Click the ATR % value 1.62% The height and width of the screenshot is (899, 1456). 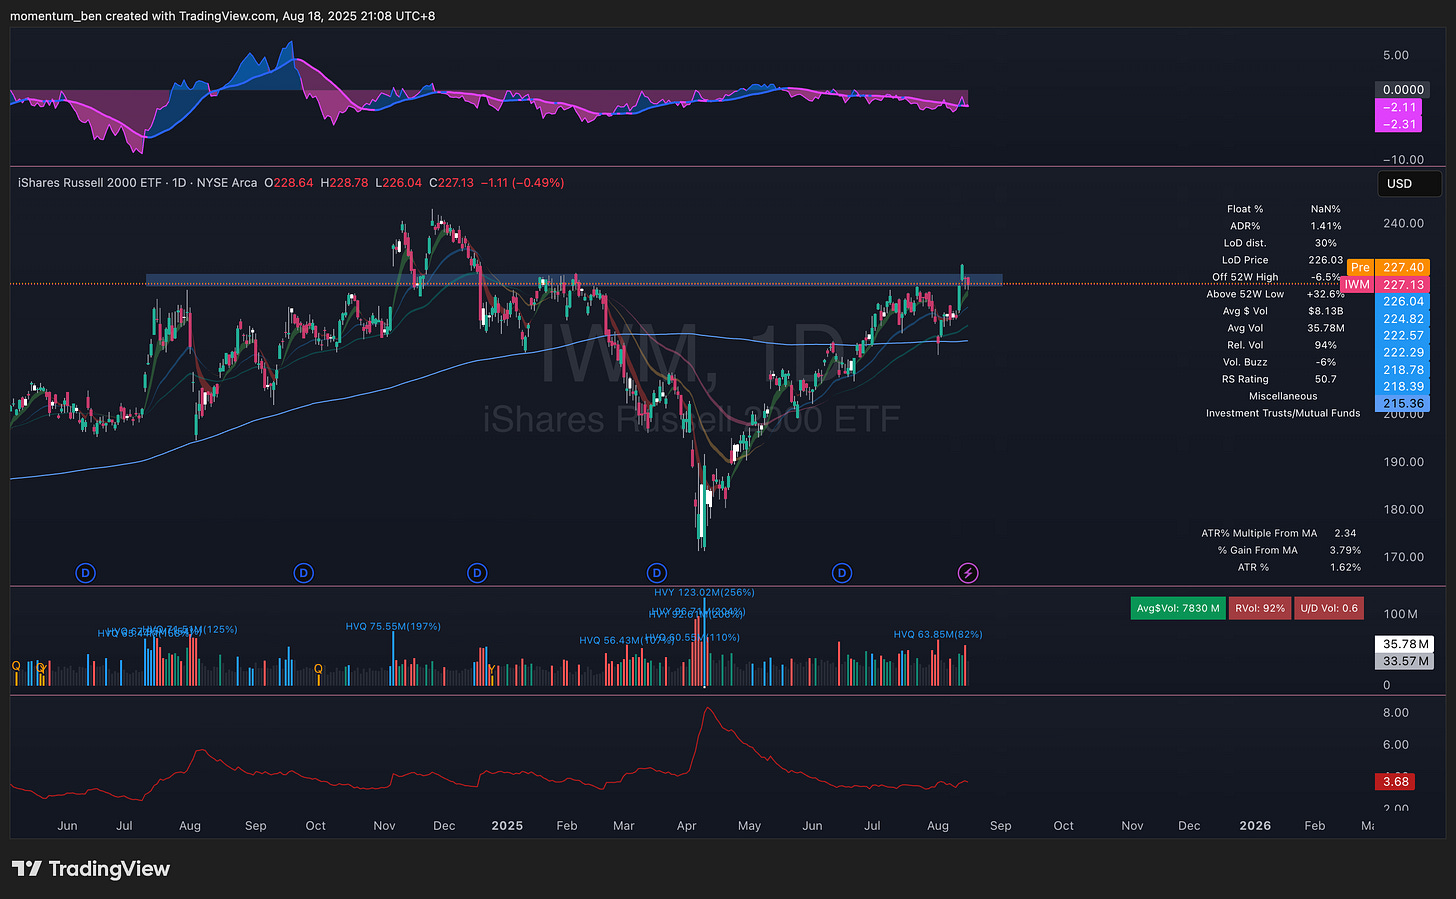click(x=1345, y=567)
